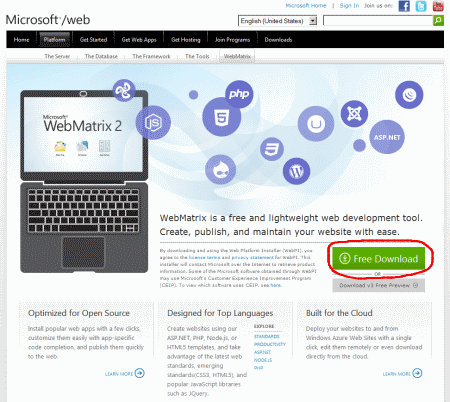450x402 pixels.
Task: Open the Twitter bird icon
Action: click(x=421, y=6)
